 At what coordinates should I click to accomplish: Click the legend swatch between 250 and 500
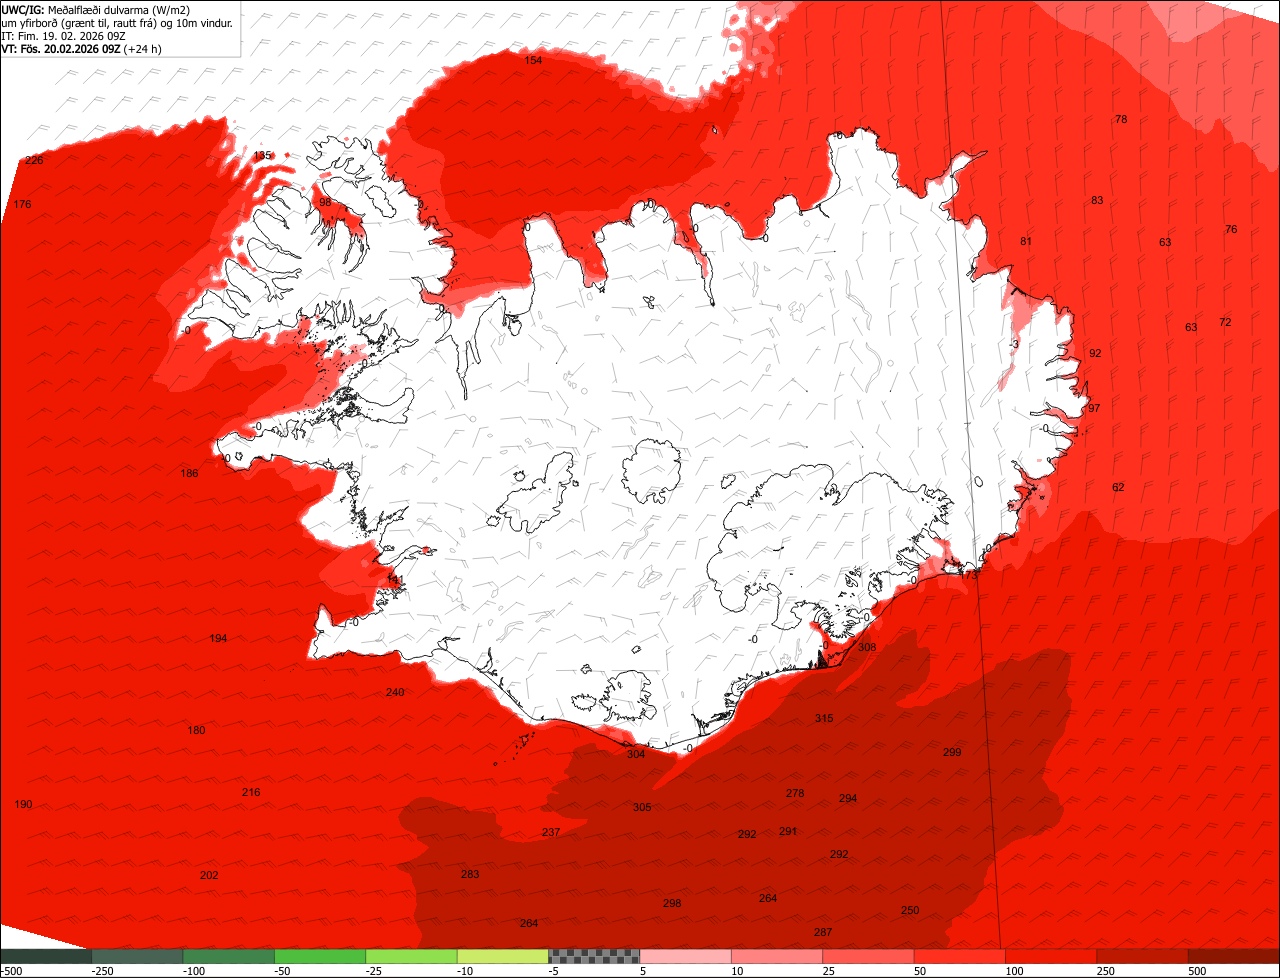(x=1143, y=956)
